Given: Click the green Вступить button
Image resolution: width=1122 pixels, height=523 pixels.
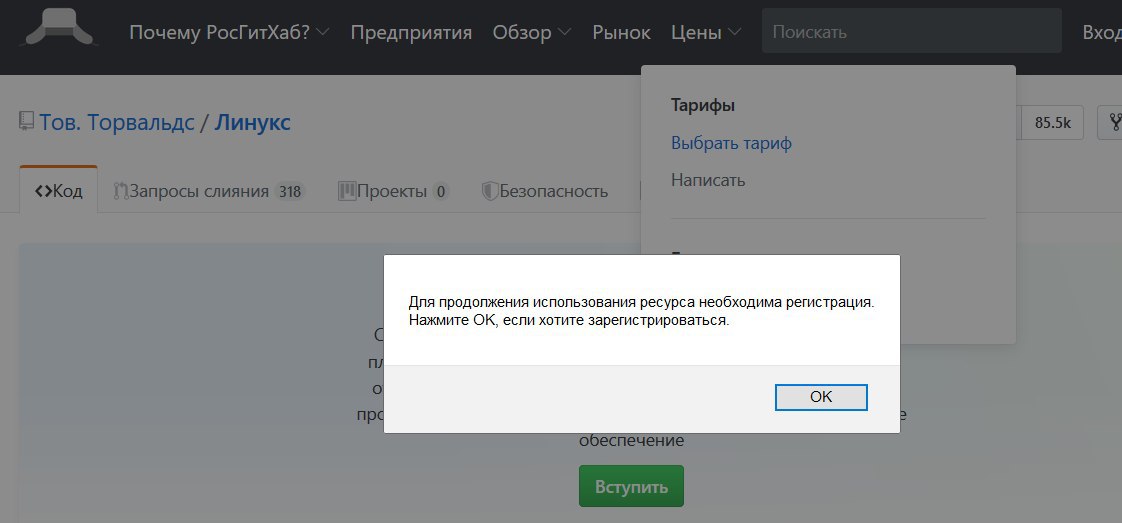Looking at the screenshot, I should [631, 487].
